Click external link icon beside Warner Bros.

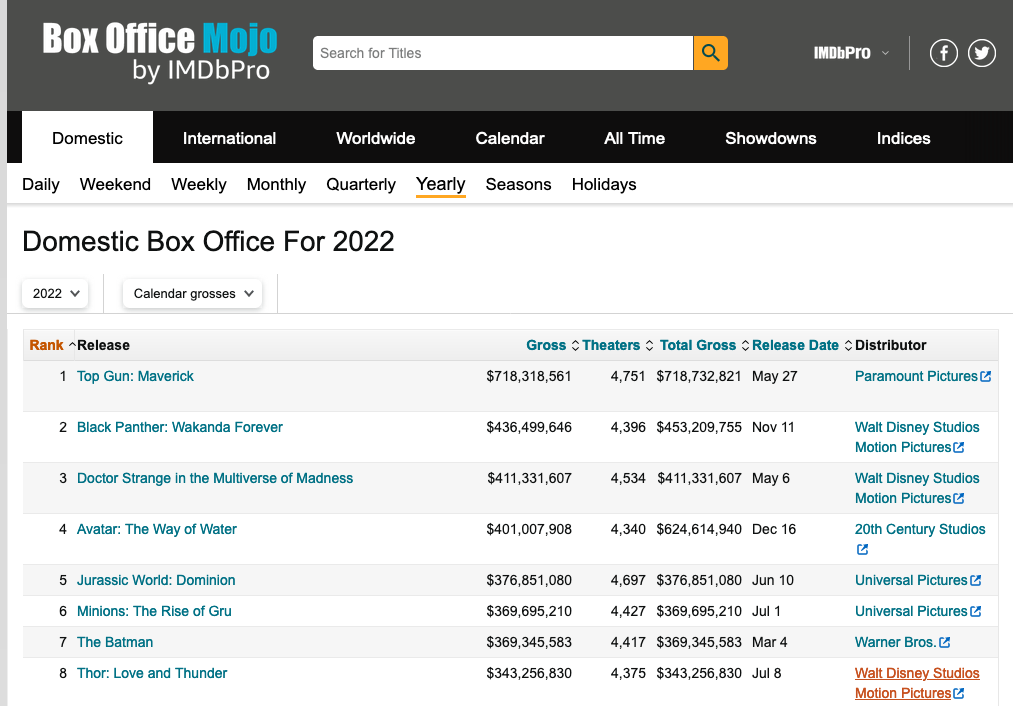coord(945,643)
